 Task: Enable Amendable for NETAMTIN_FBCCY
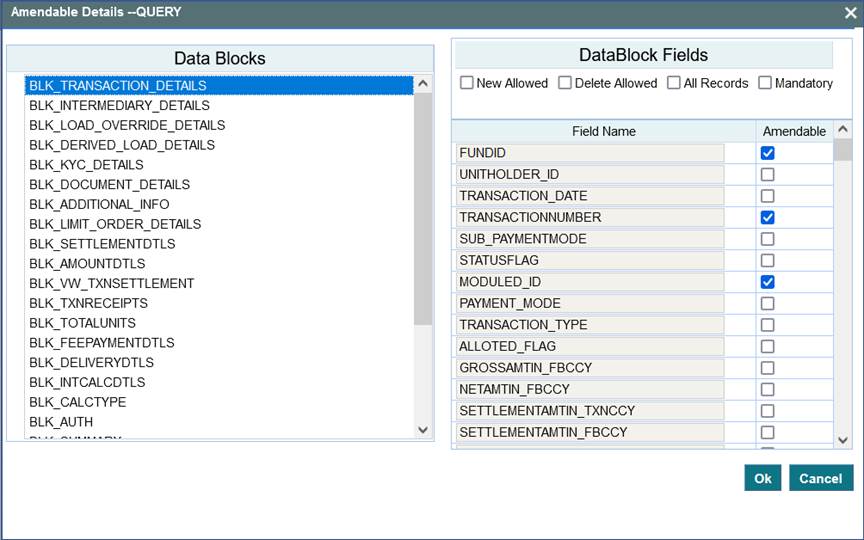pyautogui.click(x=768, y=390)
